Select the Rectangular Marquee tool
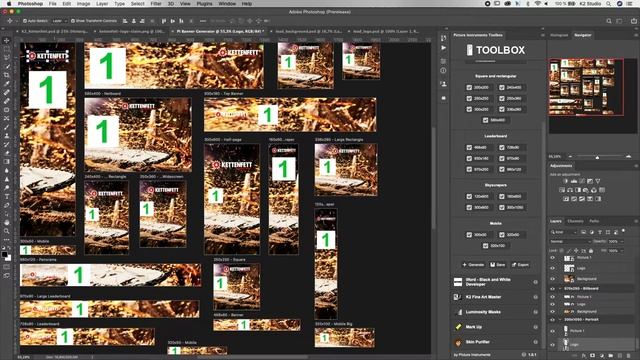This screenshot has width=640, height=360. point(7,49)
